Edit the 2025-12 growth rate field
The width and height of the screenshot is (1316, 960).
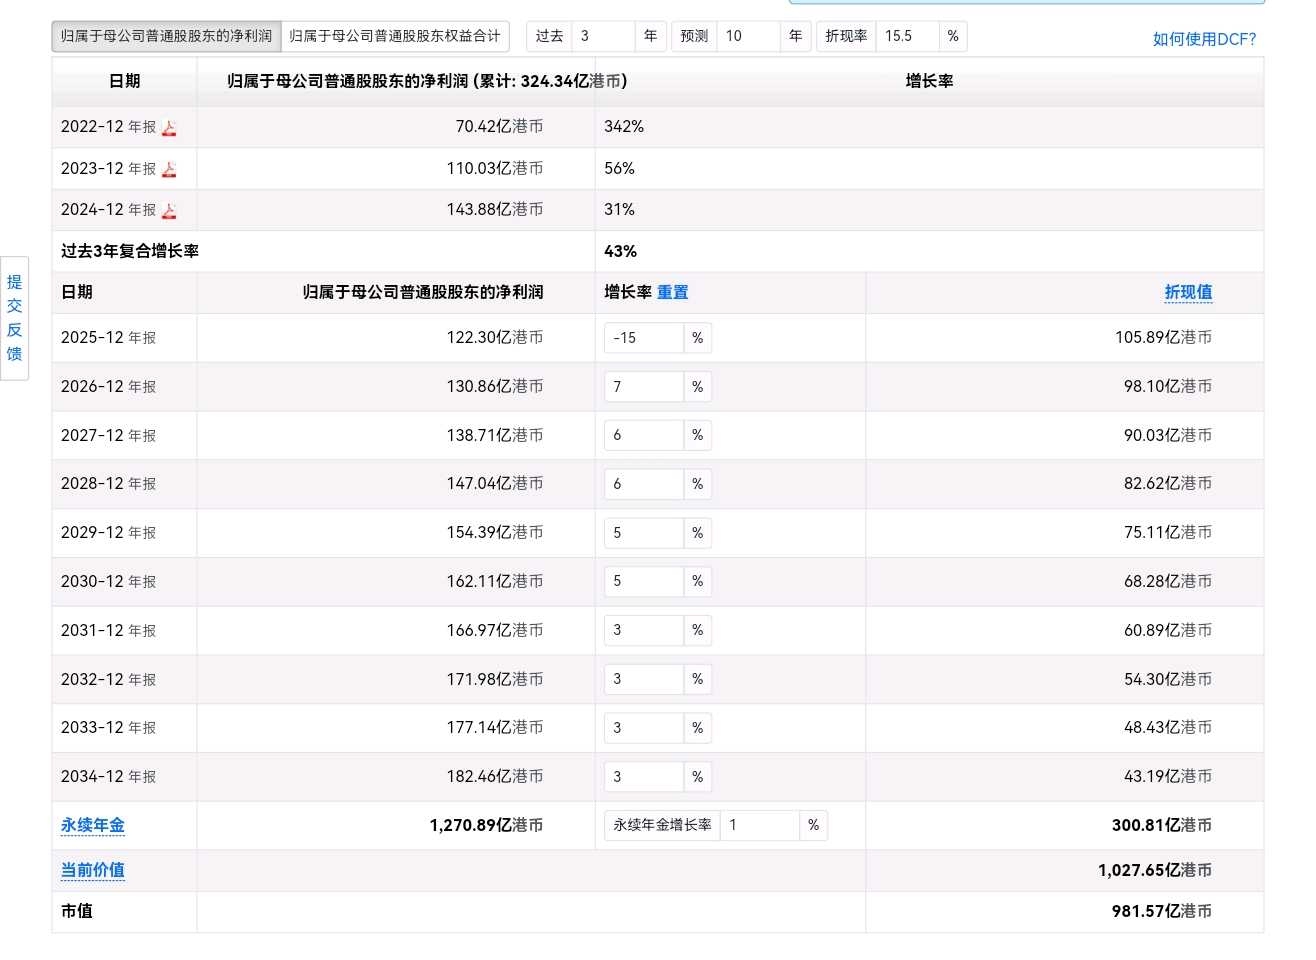pos(644,338)
